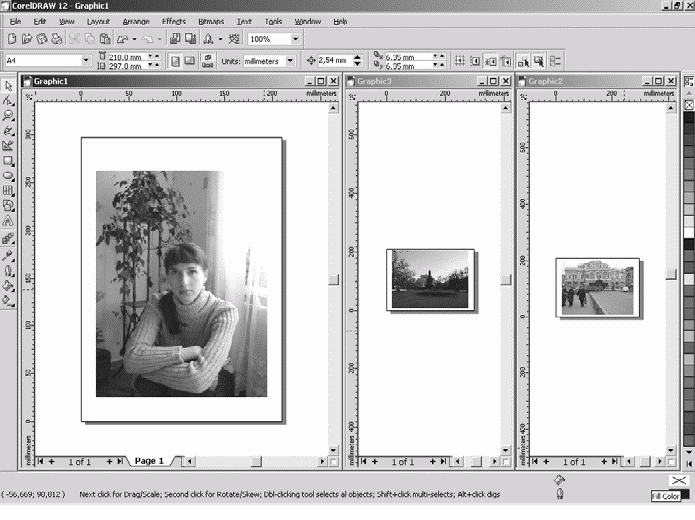The height and width of the screenshot is (520, 695).
Task: Click the Print icon in toolbar
Action: 54,39
